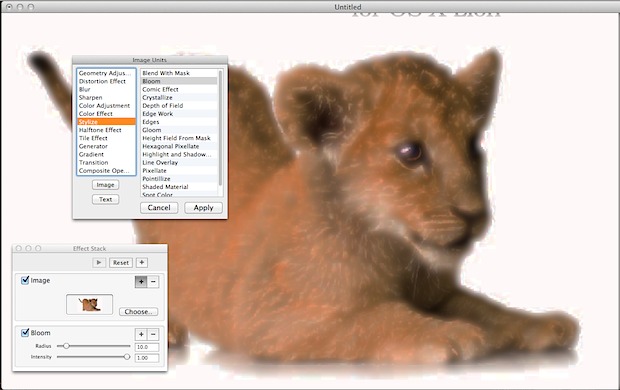Click the plus icon in Bloom row
Image resolution: width=620 pixels, height=390 pixels.
[141, 334]
